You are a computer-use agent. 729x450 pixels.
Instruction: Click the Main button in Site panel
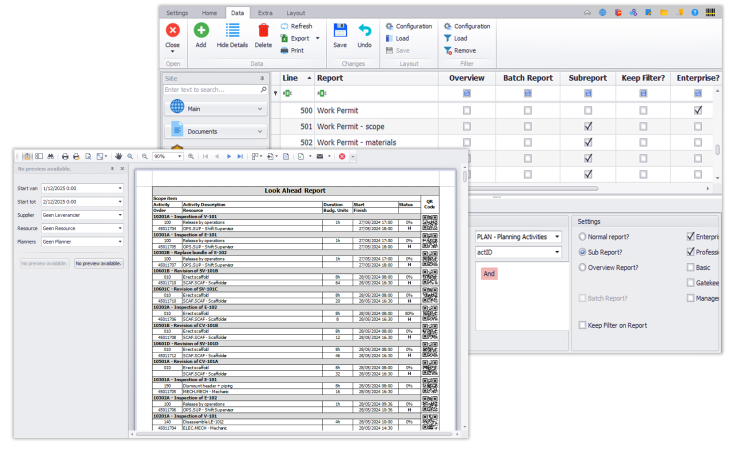pos(217,107)
